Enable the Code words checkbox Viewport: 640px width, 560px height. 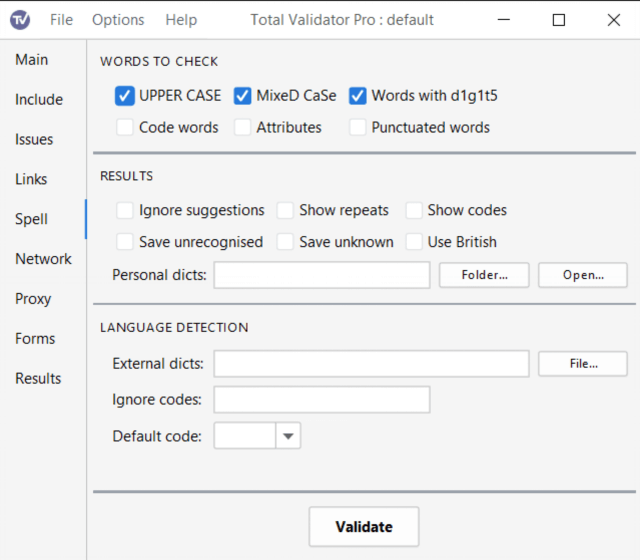tap(125, 127)
